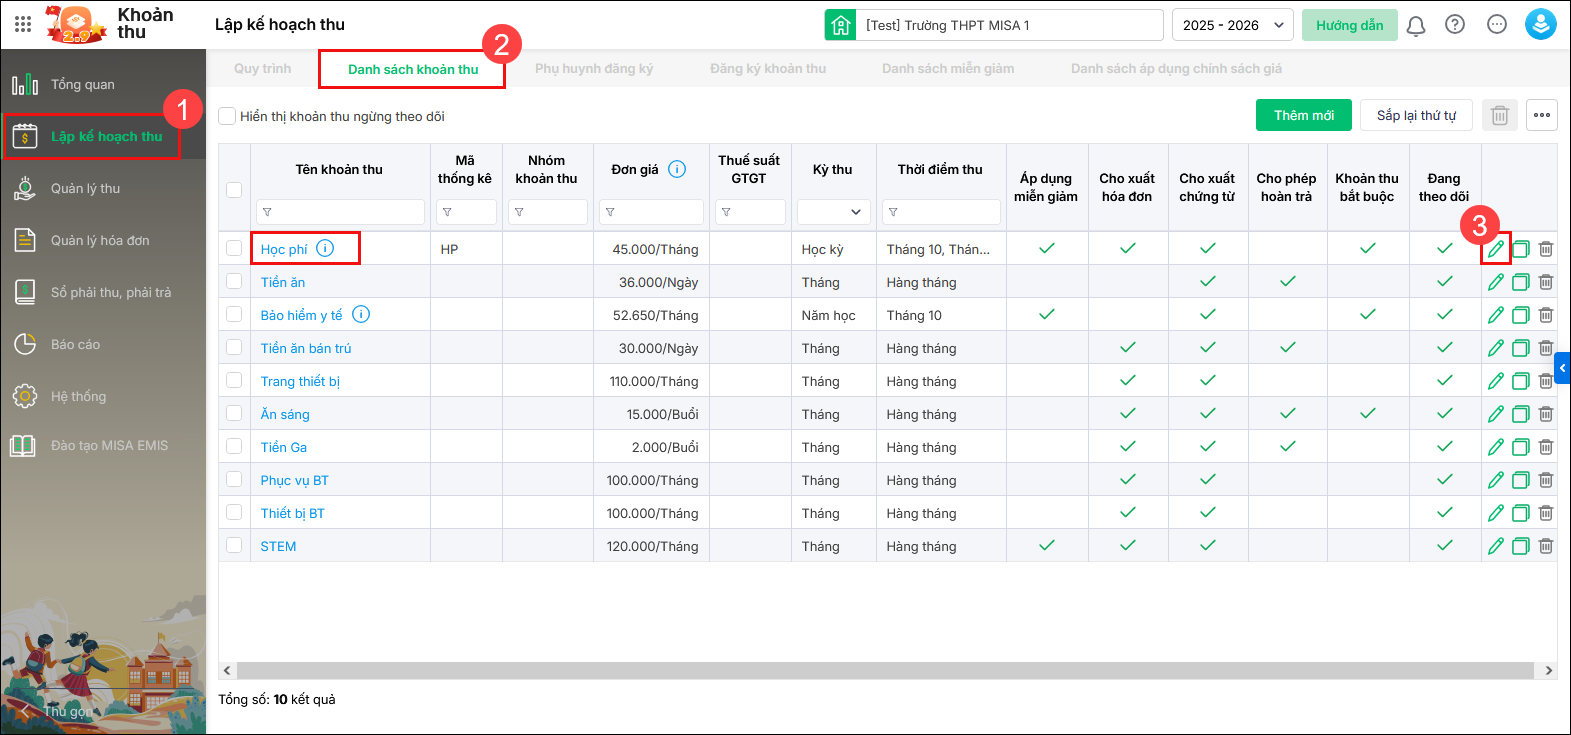Delete the STEM row via trash icon
1571x735 pixels.
[x=1545, y=546]
